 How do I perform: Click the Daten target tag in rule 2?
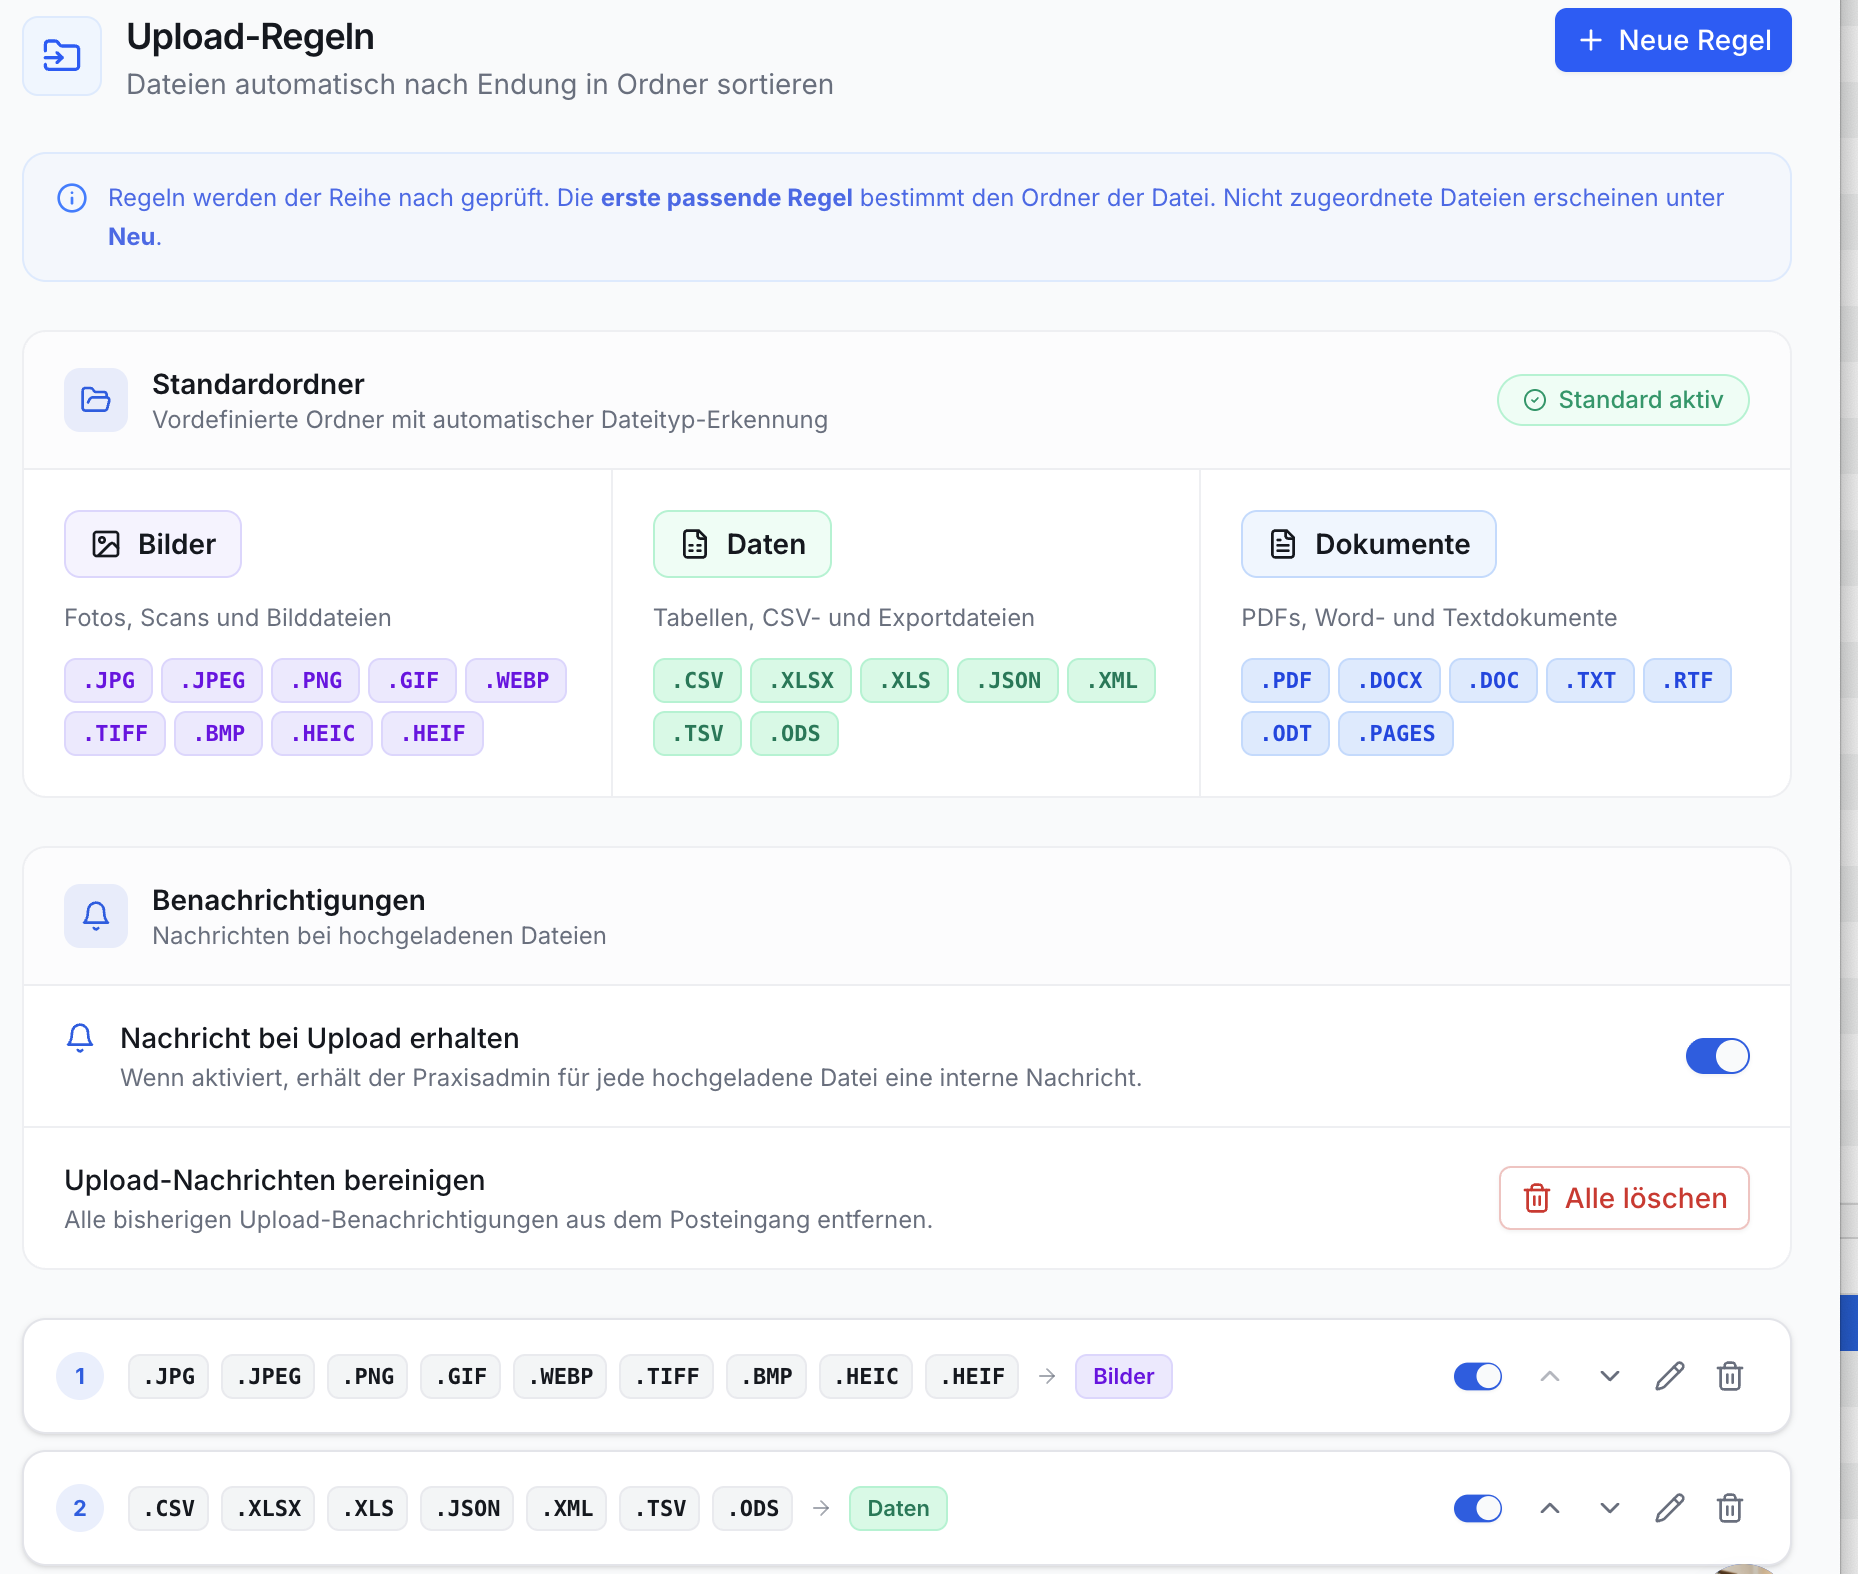point(898,1508)
